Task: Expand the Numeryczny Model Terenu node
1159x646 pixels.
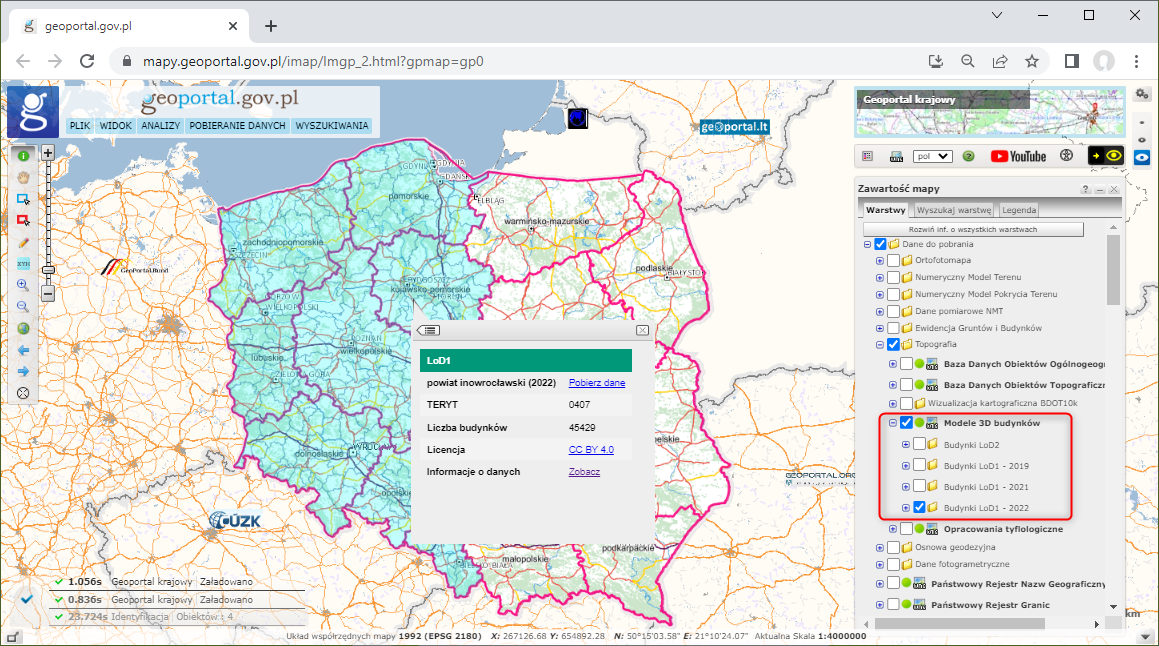Action: pos(880,277)
